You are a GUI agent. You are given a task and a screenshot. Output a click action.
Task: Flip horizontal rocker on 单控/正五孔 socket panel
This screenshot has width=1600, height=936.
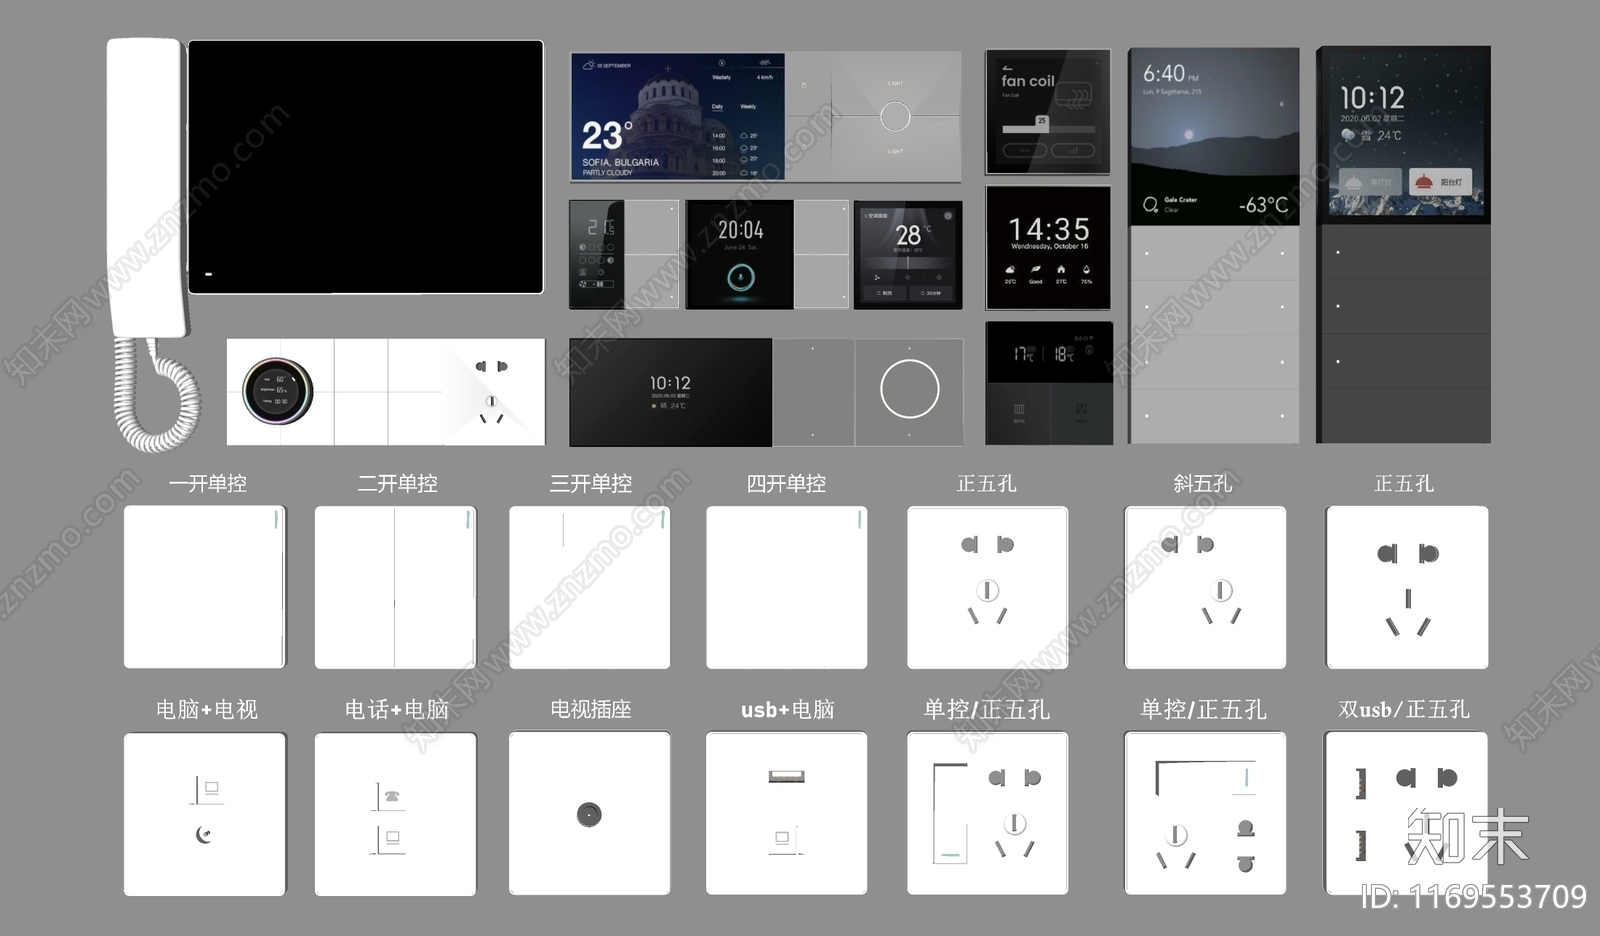[1206, 778]
